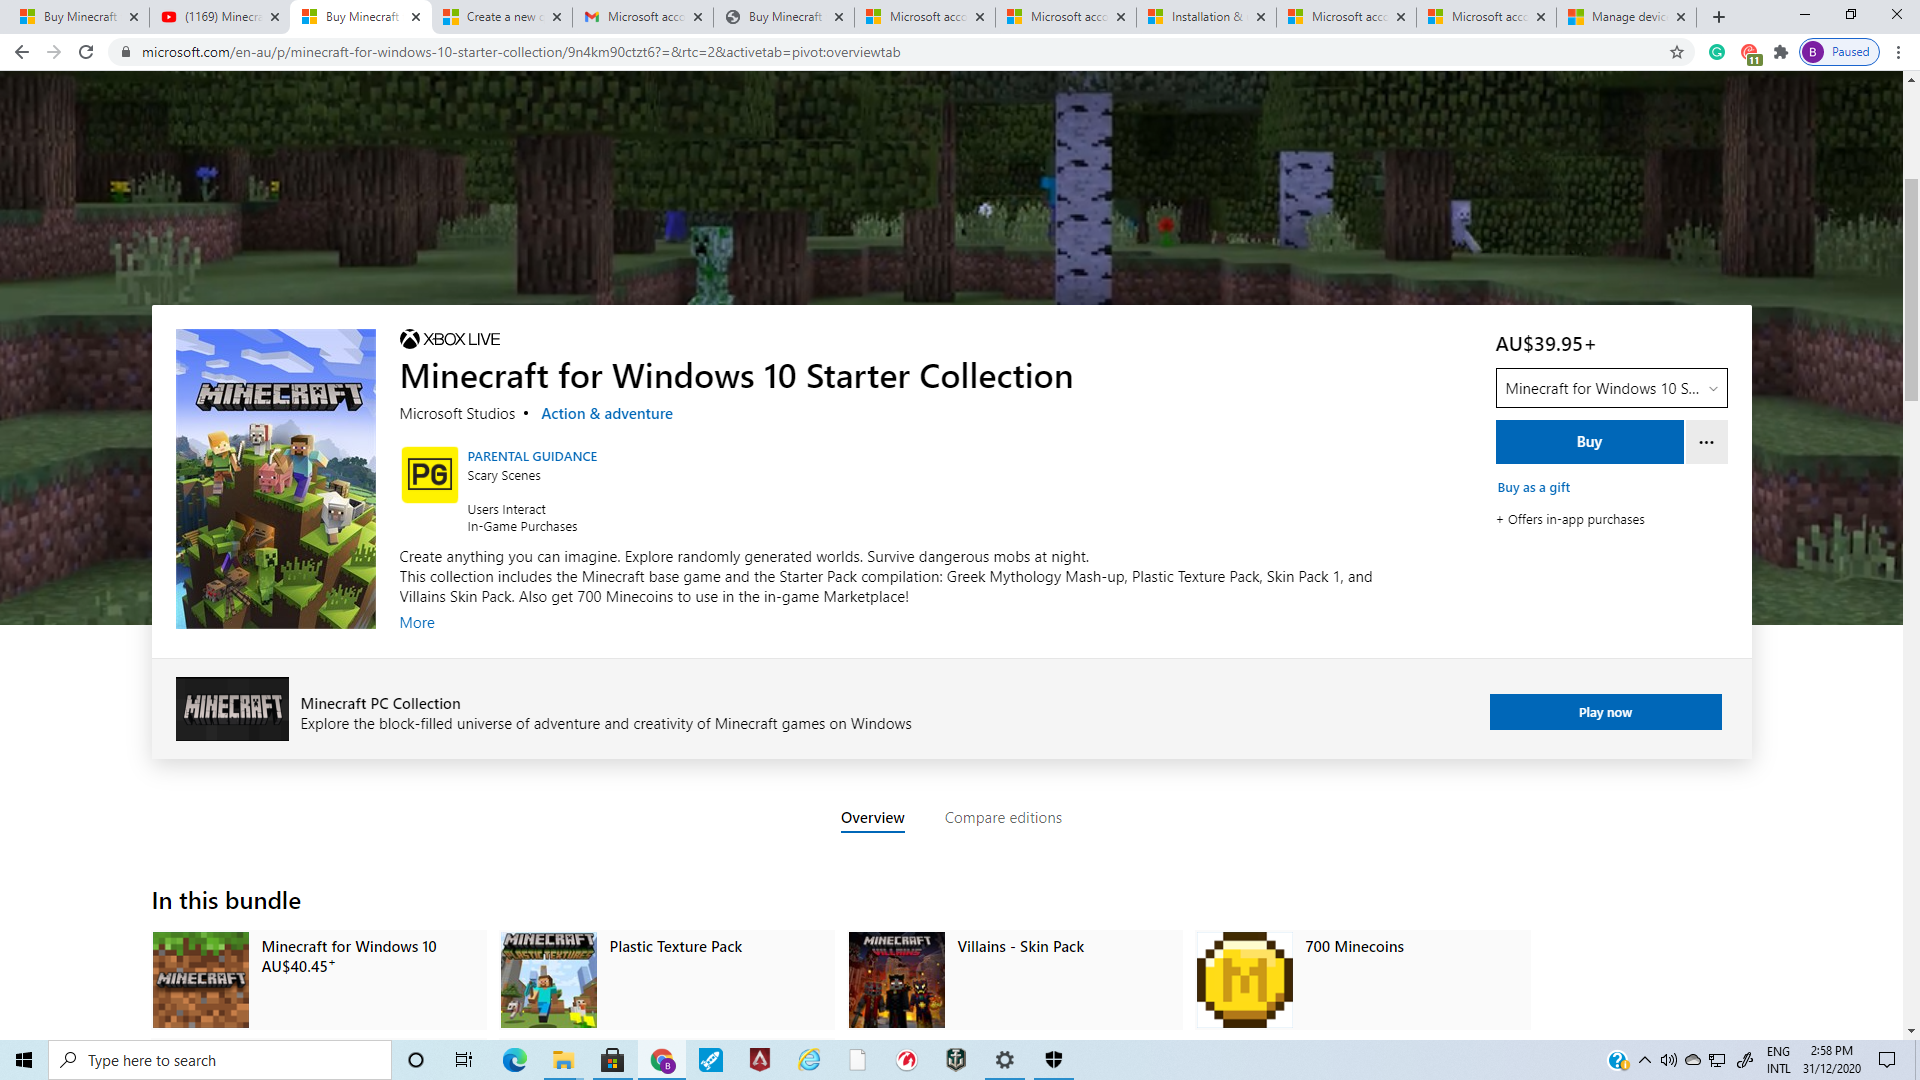
Task: Launch Microsoft Edge from the taskbar
Action: 514,1060
